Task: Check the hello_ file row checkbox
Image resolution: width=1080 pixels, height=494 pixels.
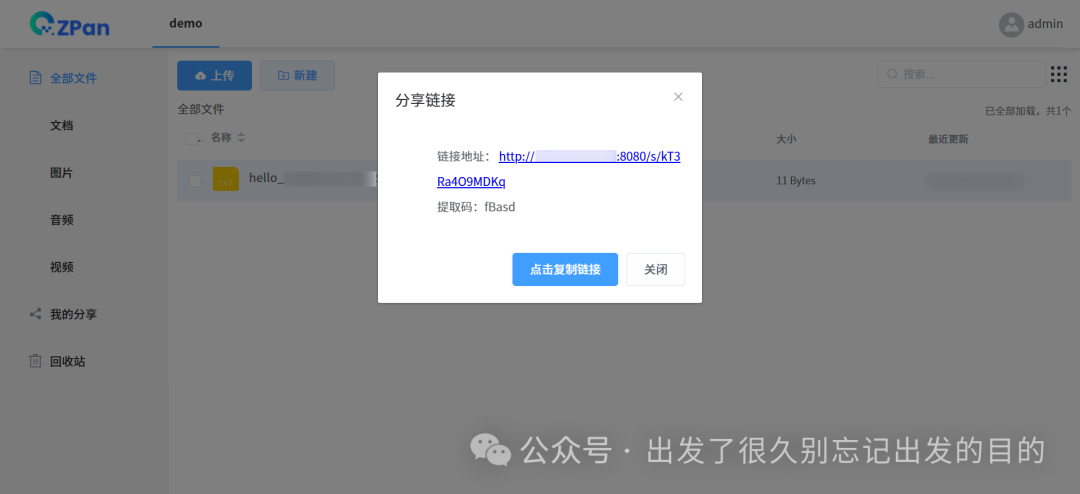Action: click(x=196, y=181)
